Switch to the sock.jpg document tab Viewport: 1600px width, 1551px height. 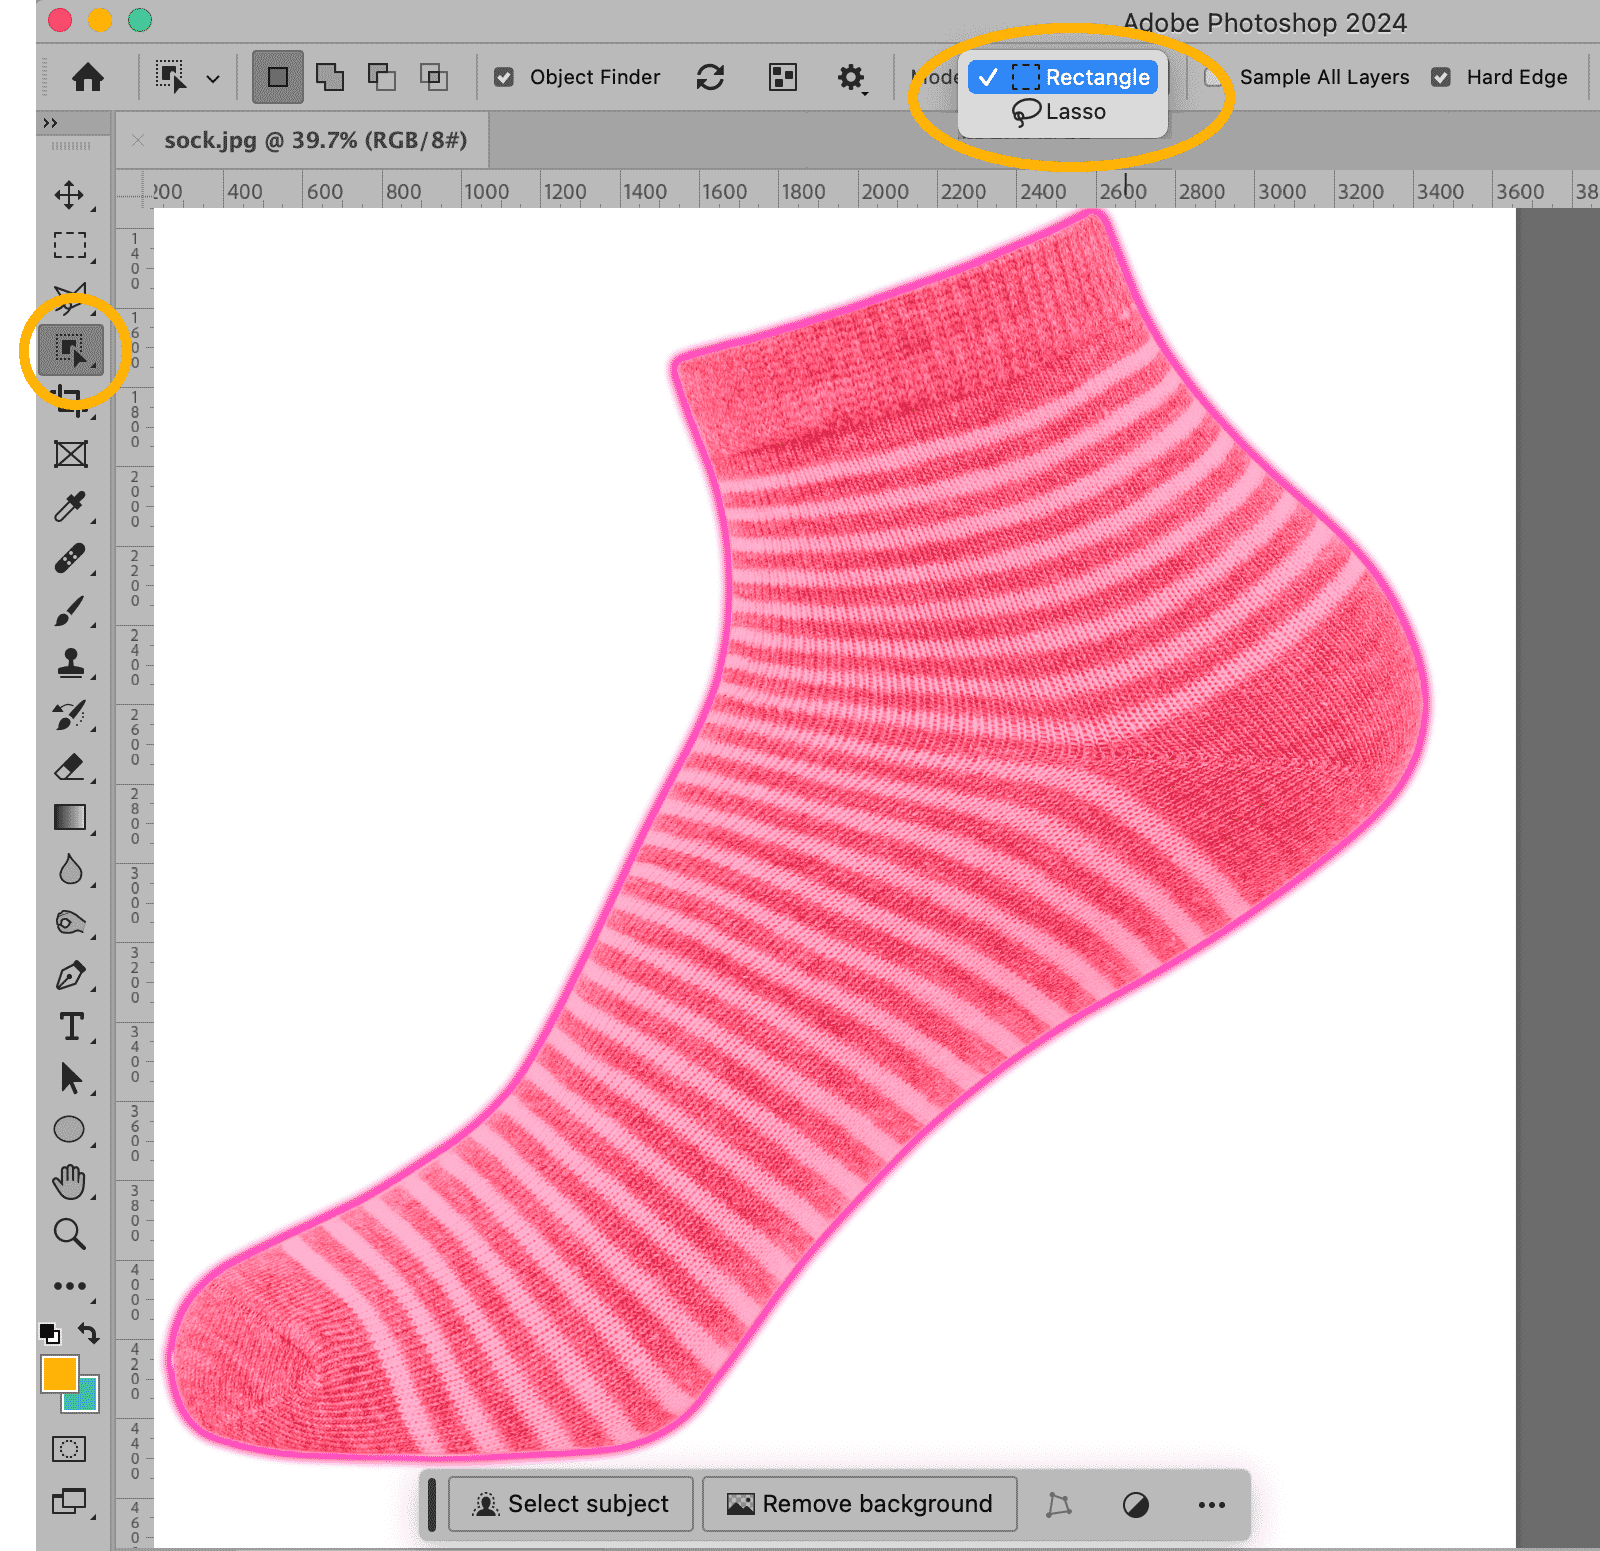pos(315,140)
